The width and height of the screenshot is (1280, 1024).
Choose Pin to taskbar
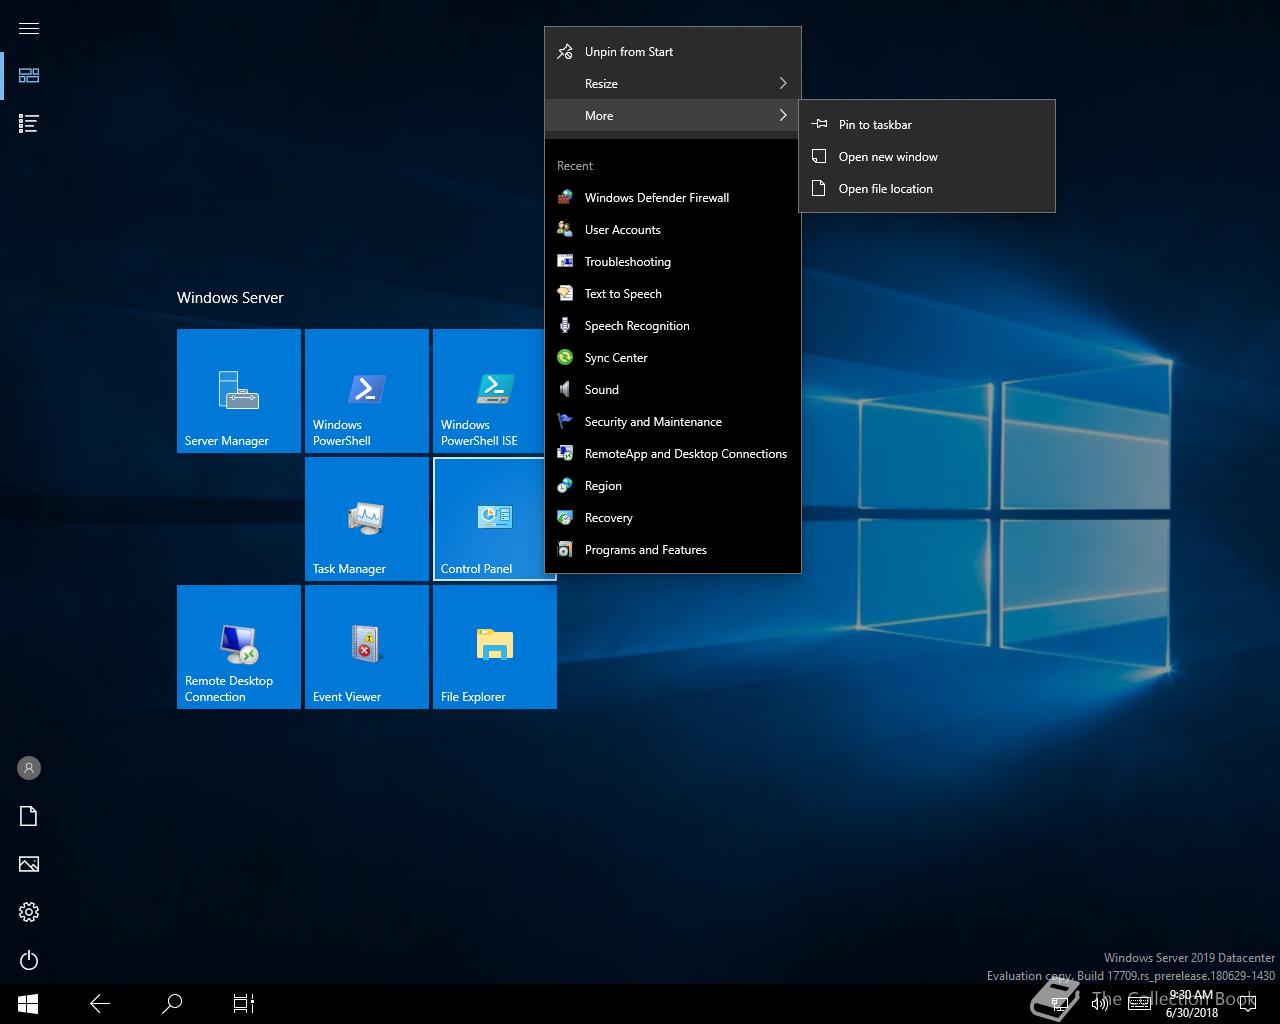coord(927,125)
